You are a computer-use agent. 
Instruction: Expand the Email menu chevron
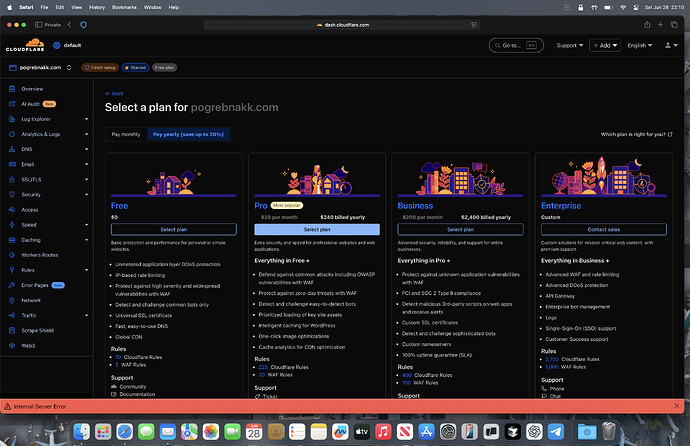point(86,165)
